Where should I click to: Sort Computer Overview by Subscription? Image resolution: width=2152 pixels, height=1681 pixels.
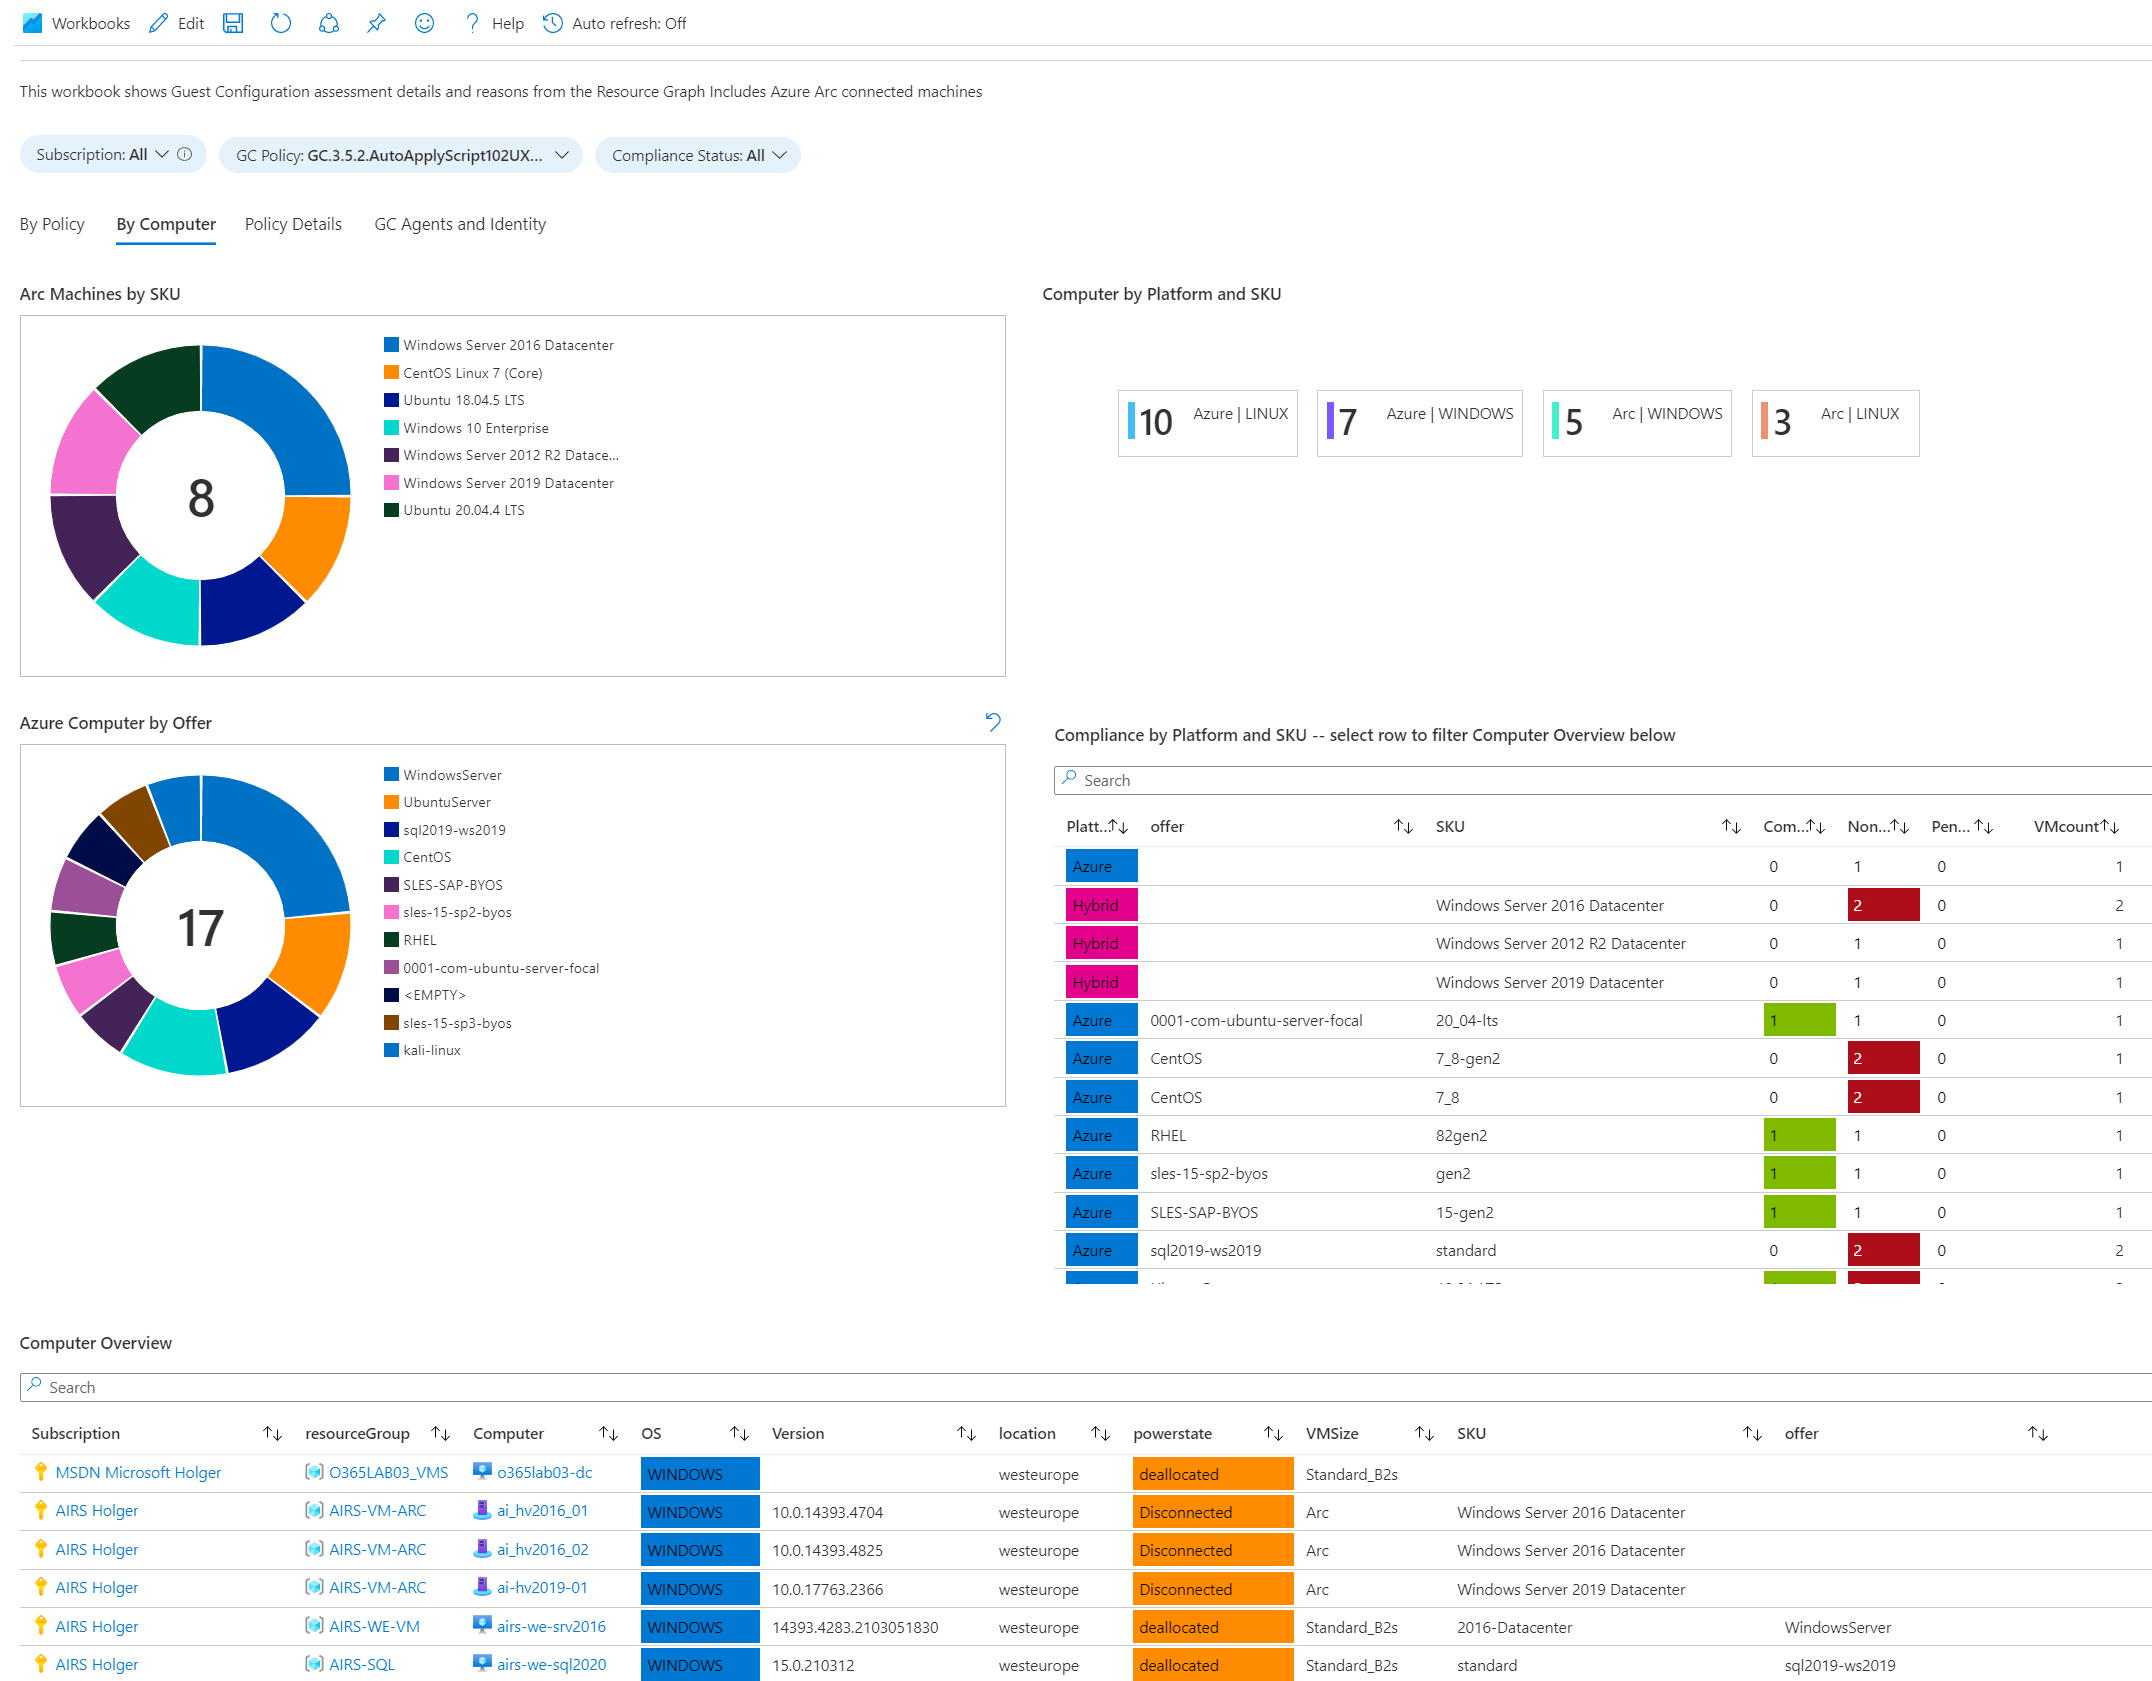pyautogui.click(x=272, y=1433)
